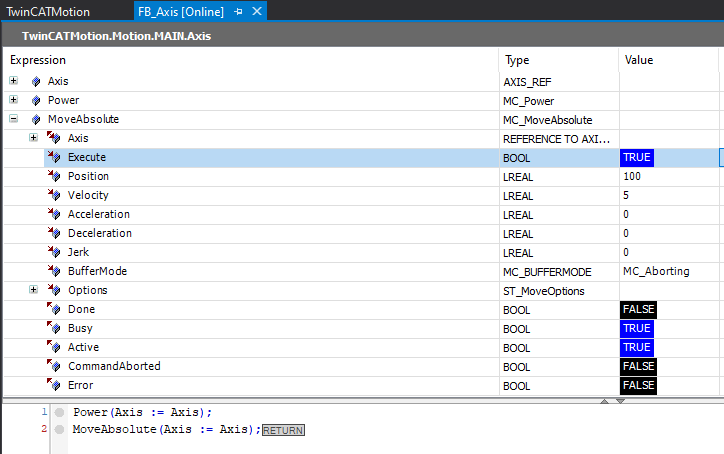Click the Velocity value 5
724x454 pixels.
pos(626,195)
